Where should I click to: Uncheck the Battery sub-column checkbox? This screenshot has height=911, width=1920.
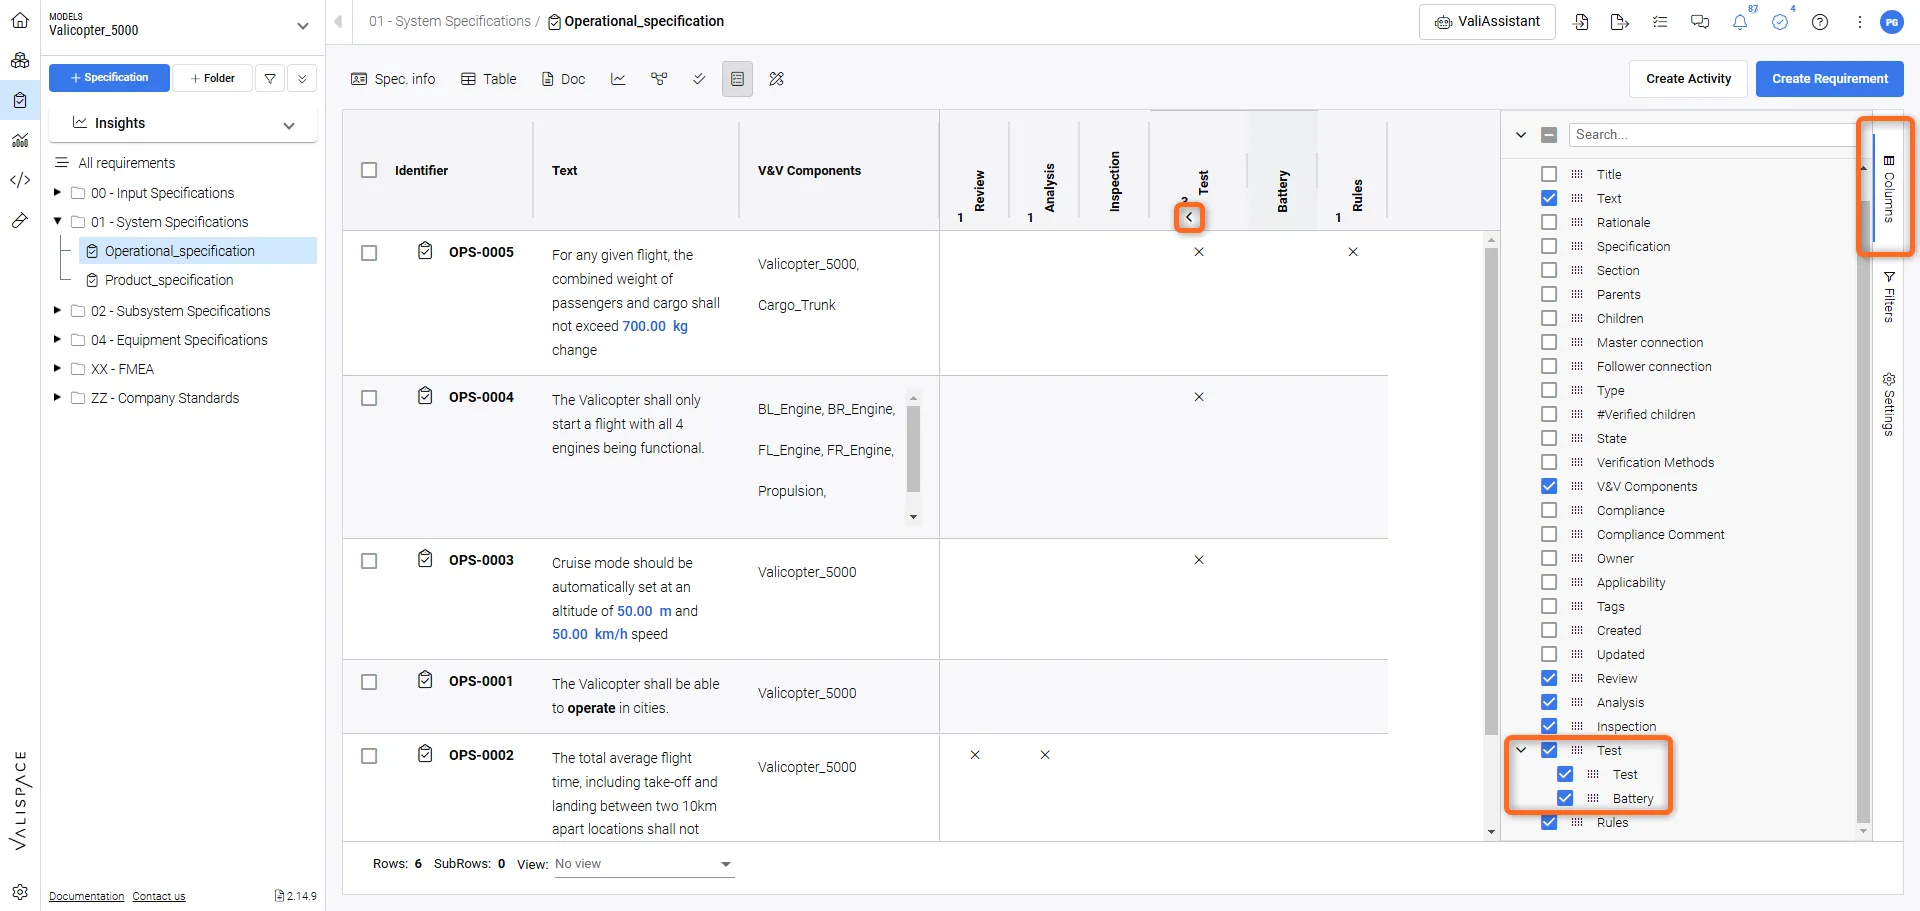coord(1565,798)
